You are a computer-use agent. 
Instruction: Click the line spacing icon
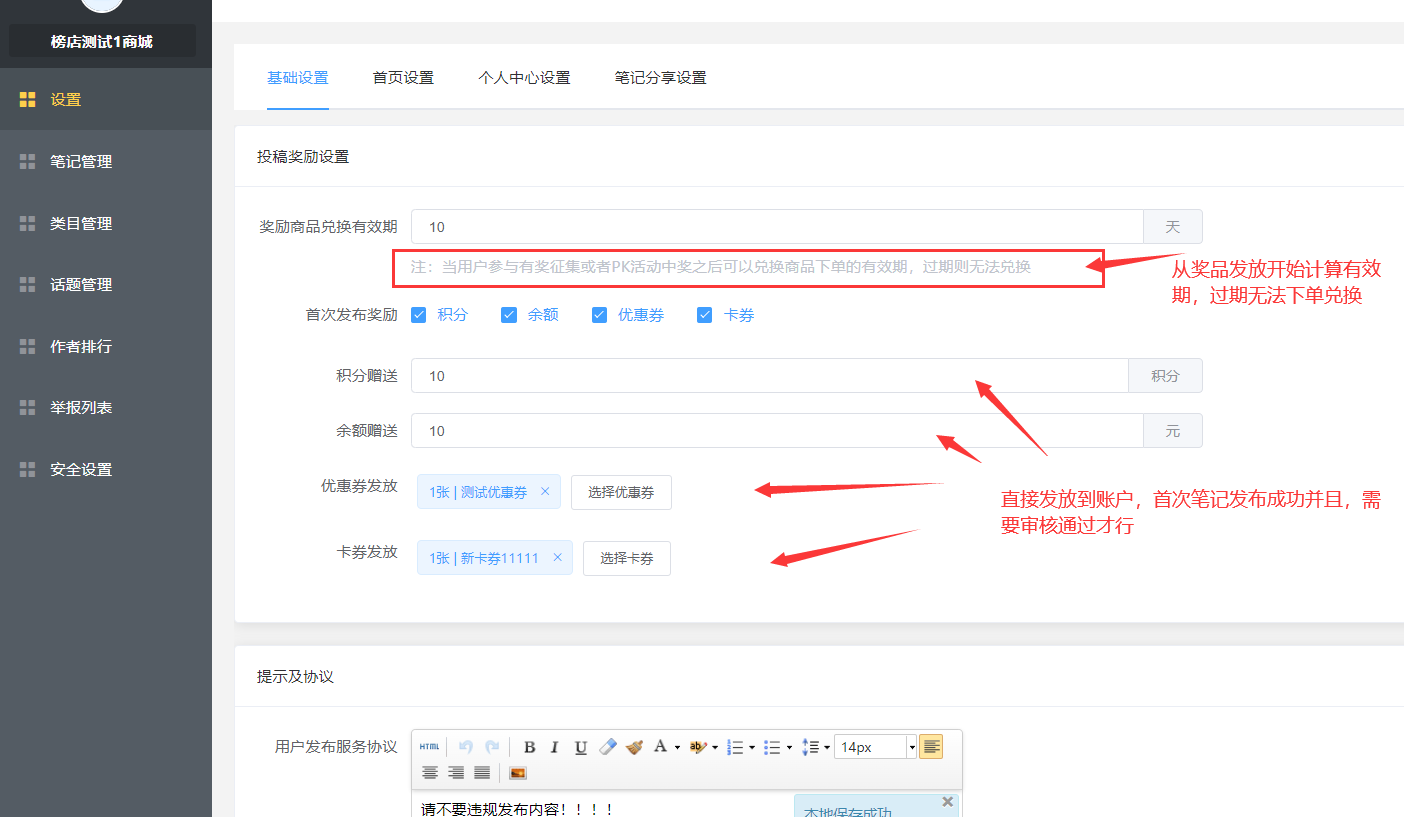point(811,747)
